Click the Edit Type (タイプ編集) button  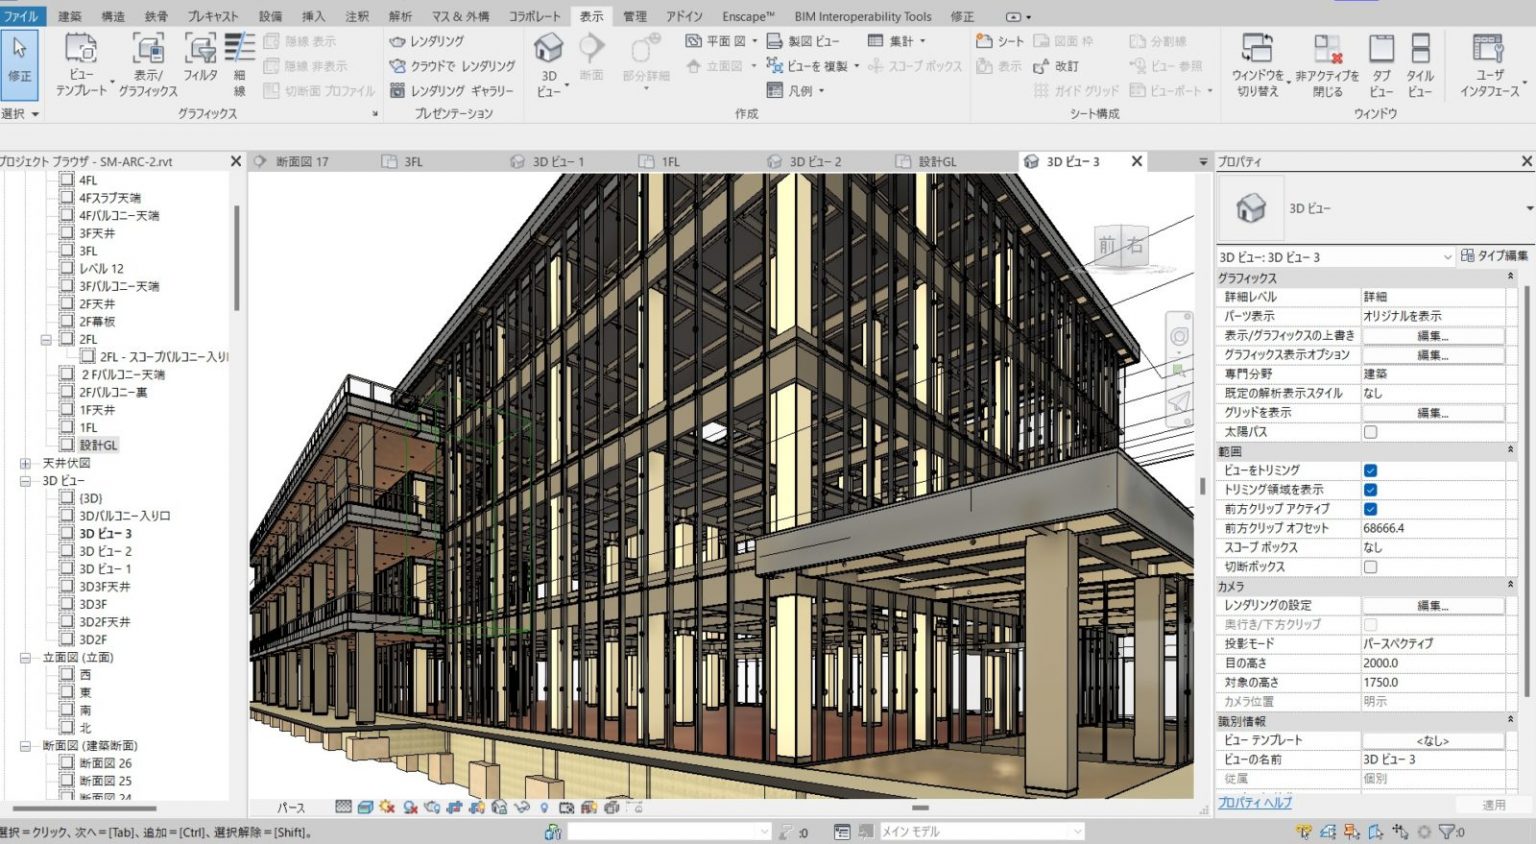(1494, 256)
